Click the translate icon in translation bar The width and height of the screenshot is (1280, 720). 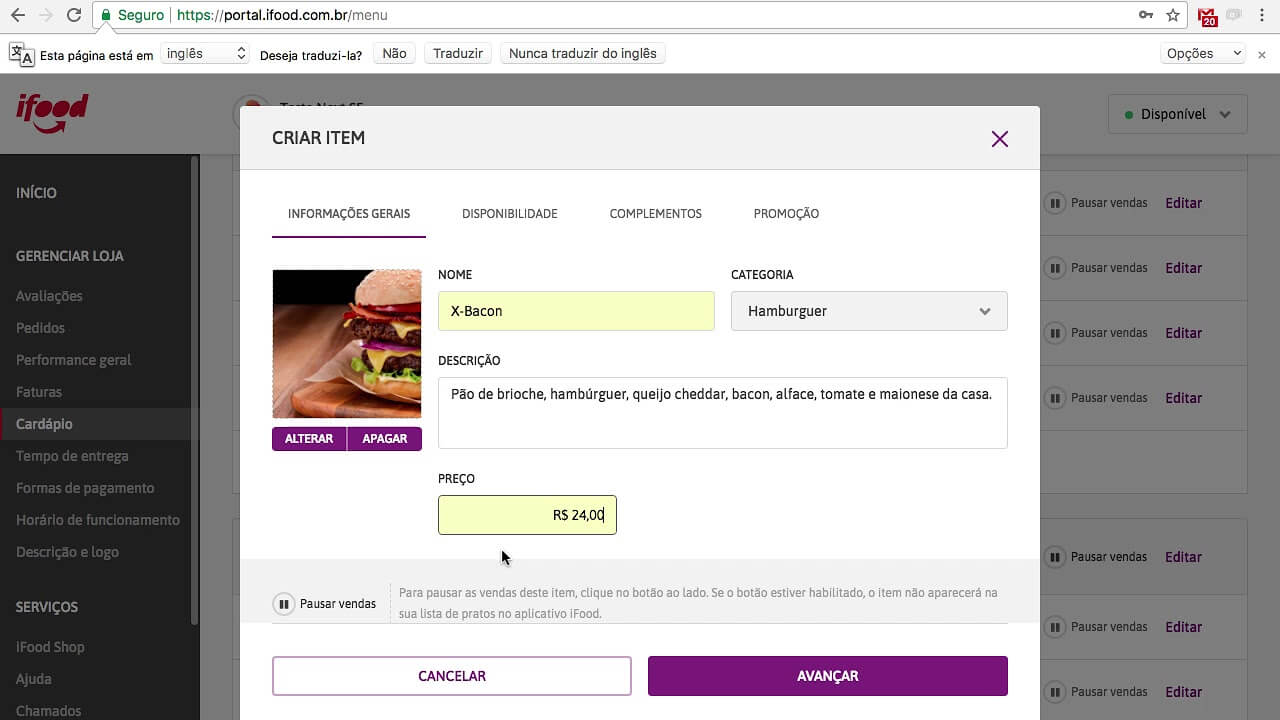pyautogui.click(x=21, y=54)
